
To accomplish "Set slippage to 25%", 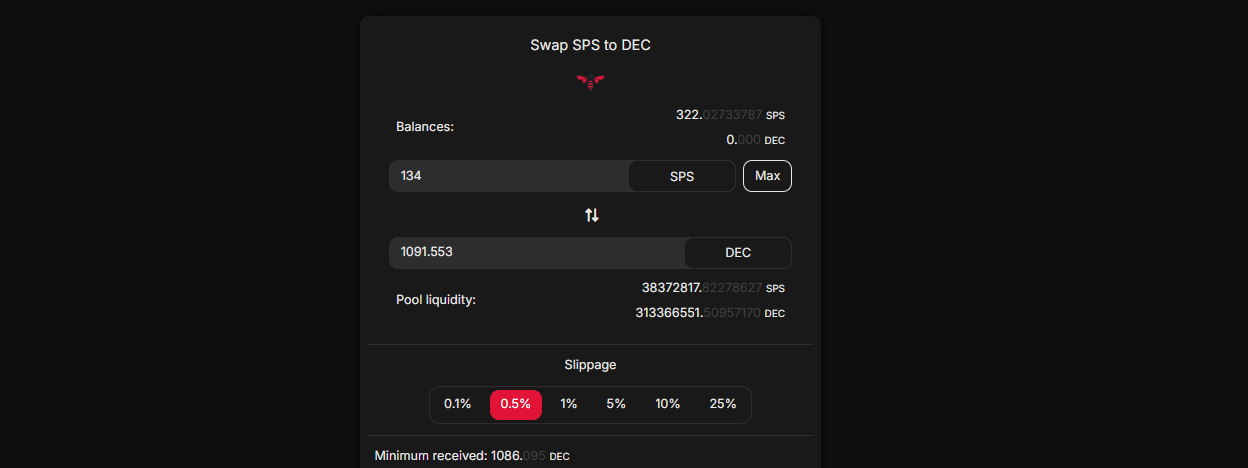I will 723,404.
